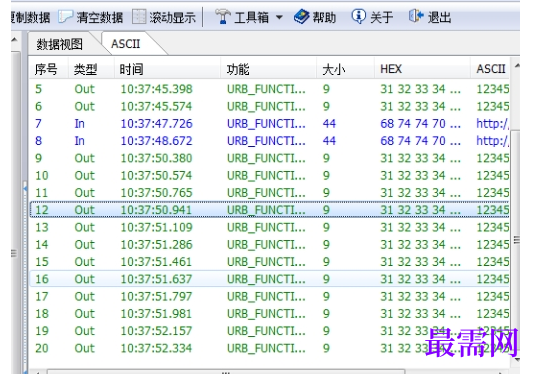Click the 清空数据 button label

[x=100, y=17]
